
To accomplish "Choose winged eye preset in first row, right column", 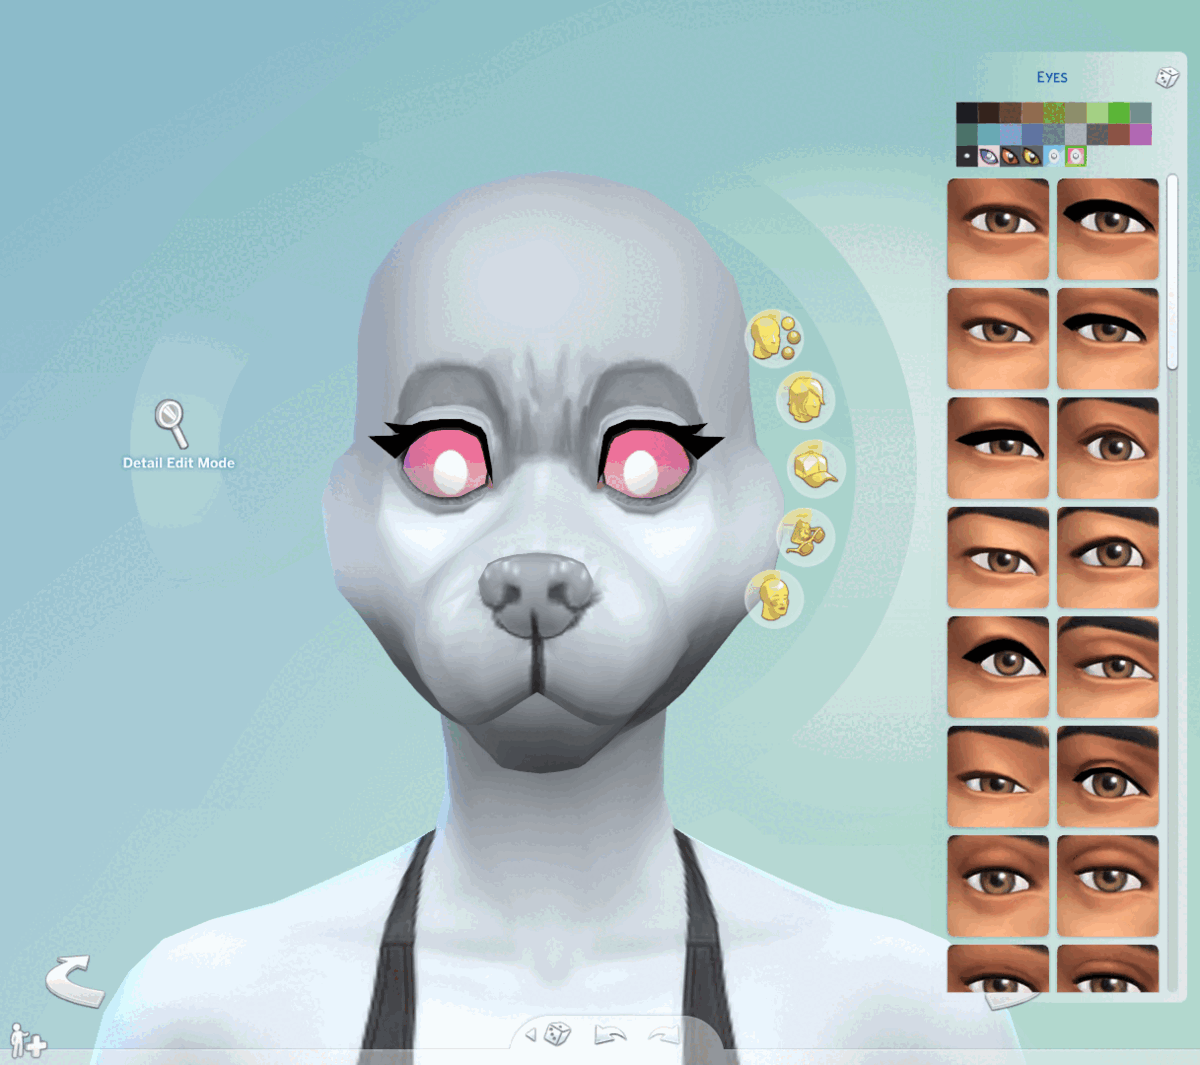I will pyautogui.click(x=1108, y=229).
